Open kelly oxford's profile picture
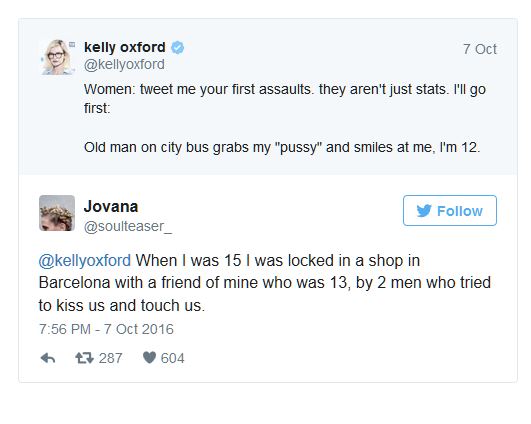531x424 pixels. 57,57
